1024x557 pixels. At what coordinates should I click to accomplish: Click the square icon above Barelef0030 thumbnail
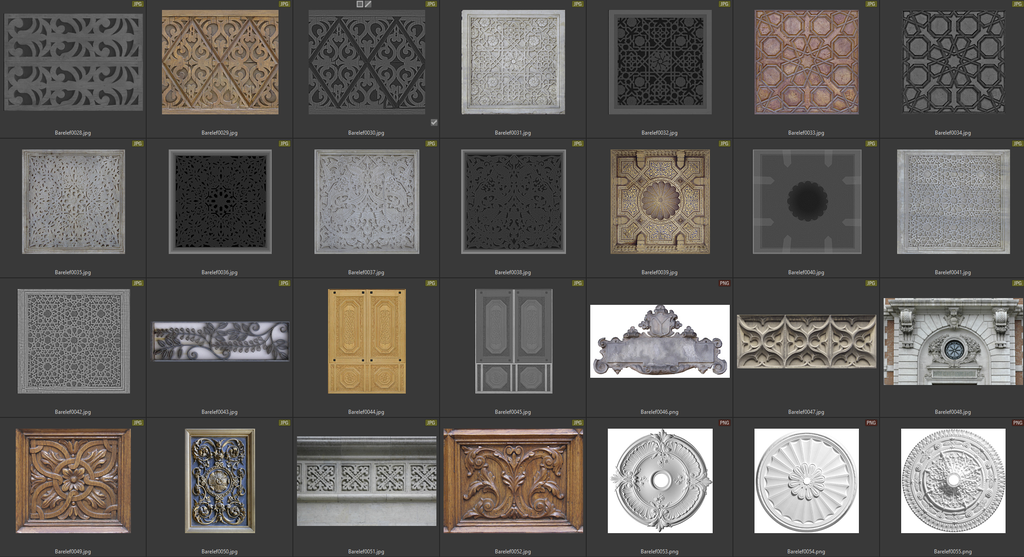[x=360, y=4]
